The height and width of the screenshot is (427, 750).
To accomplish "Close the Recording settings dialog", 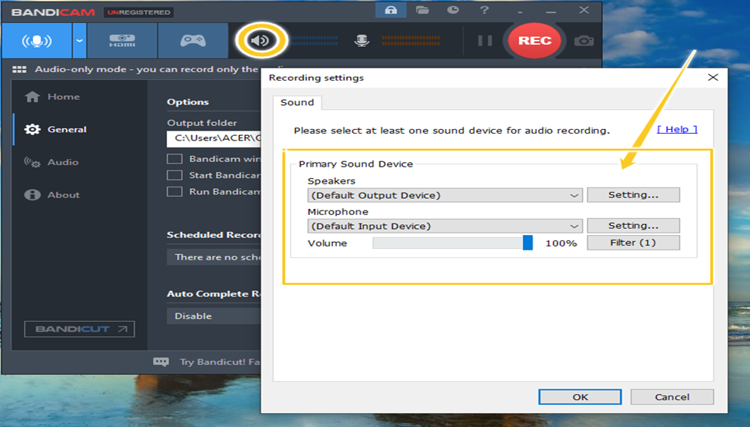I will point(713,77).
